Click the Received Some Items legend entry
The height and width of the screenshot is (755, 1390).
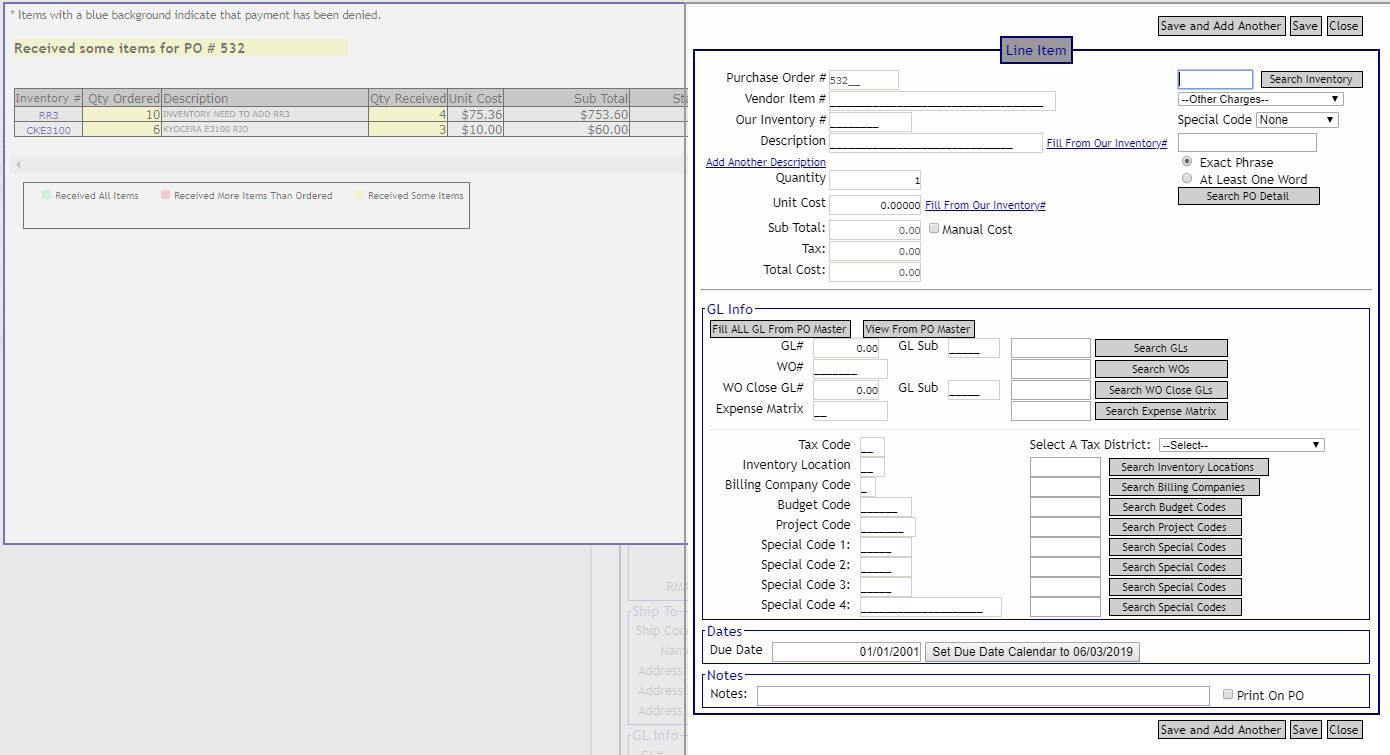tap(409, 196)
